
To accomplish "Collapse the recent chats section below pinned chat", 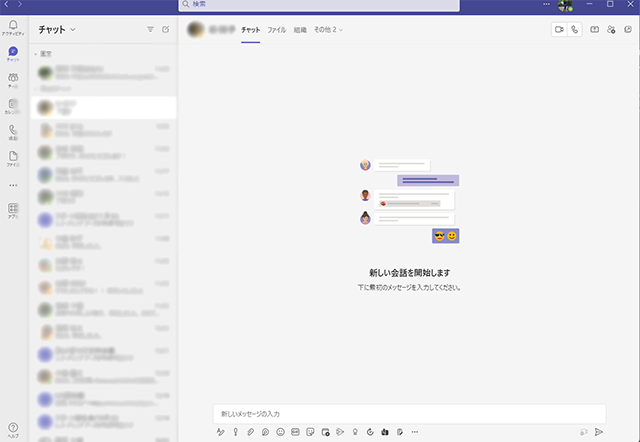I will pos(53,88).
